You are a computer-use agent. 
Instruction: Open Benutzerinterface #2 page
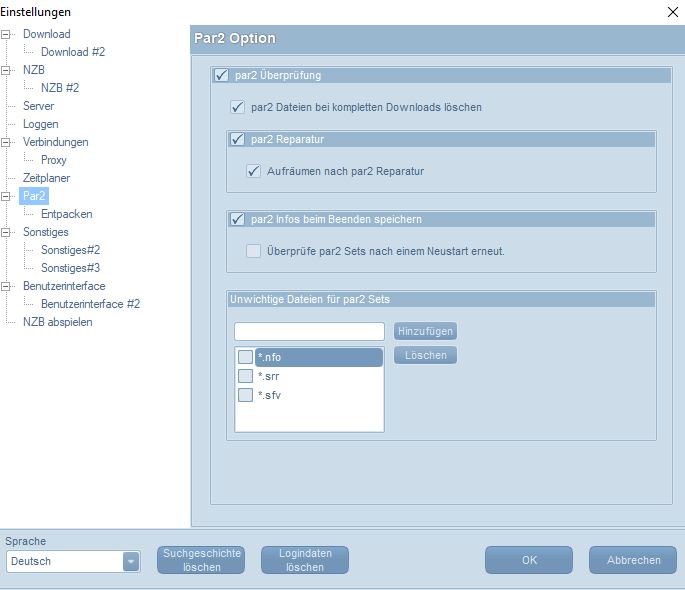[x=90, y=304]
